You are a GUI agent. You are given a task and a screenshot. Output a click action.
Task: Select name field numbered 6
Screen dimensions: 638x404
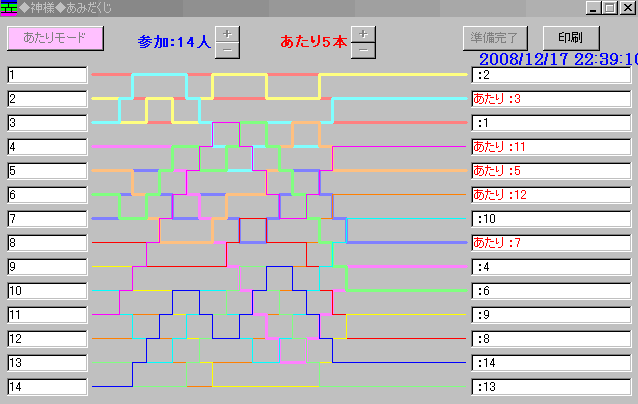point(47,195)
